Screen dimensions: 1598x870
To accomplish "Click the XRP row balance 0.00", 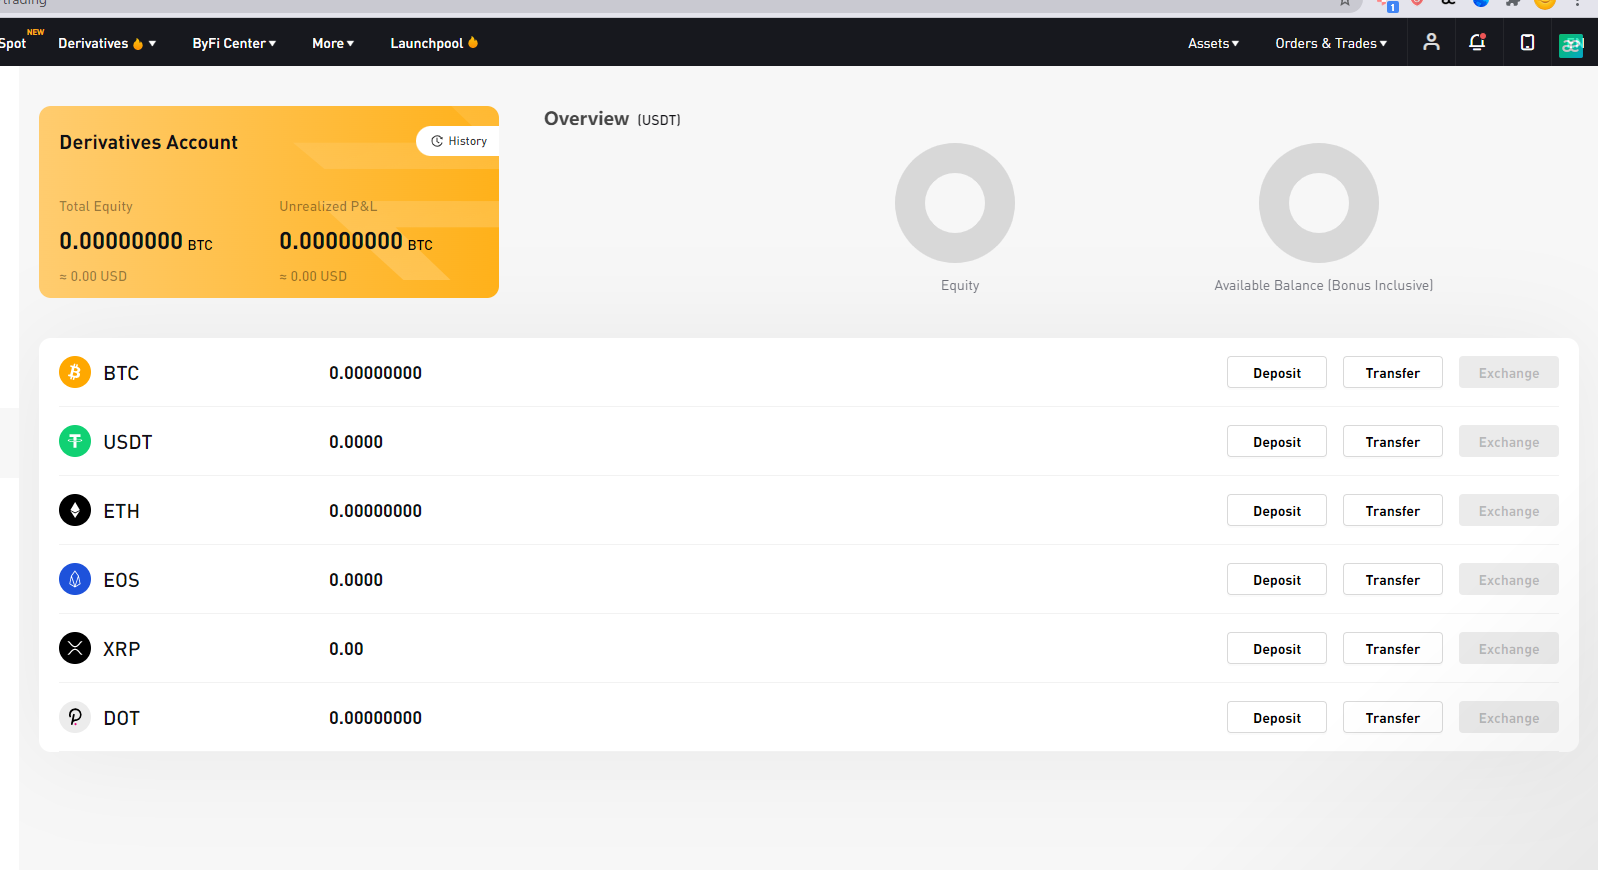I will click(346, 649).
